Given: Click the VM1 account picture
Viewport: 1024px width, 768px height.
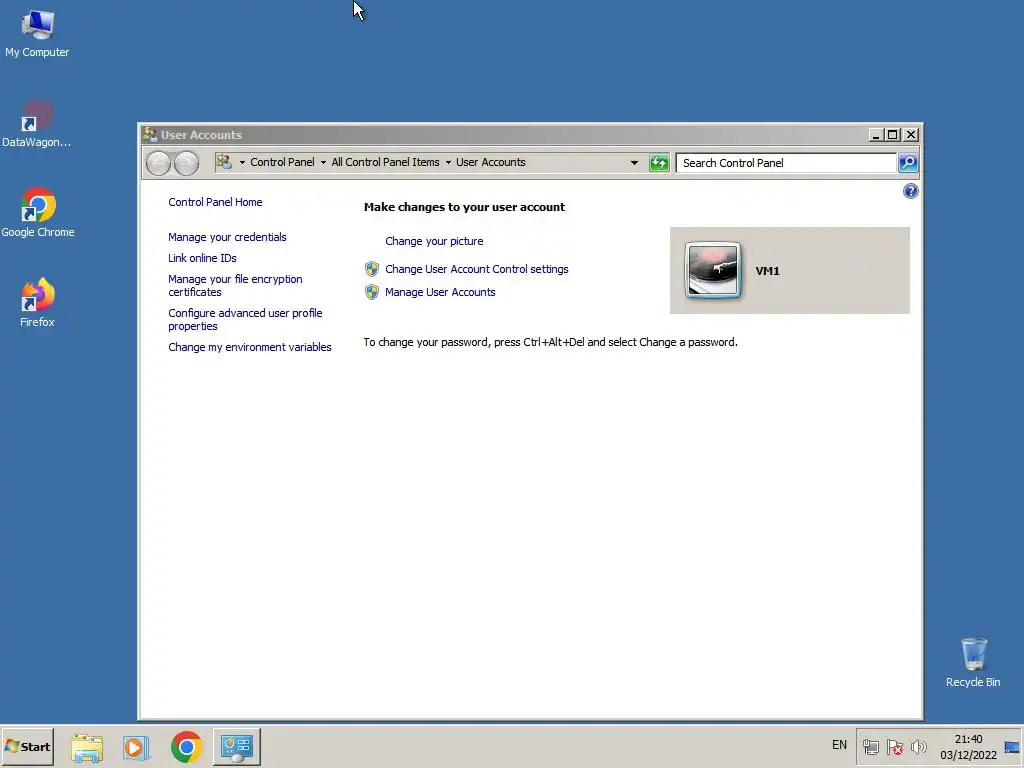Looking at the screenshot, I should coord(712,270).
